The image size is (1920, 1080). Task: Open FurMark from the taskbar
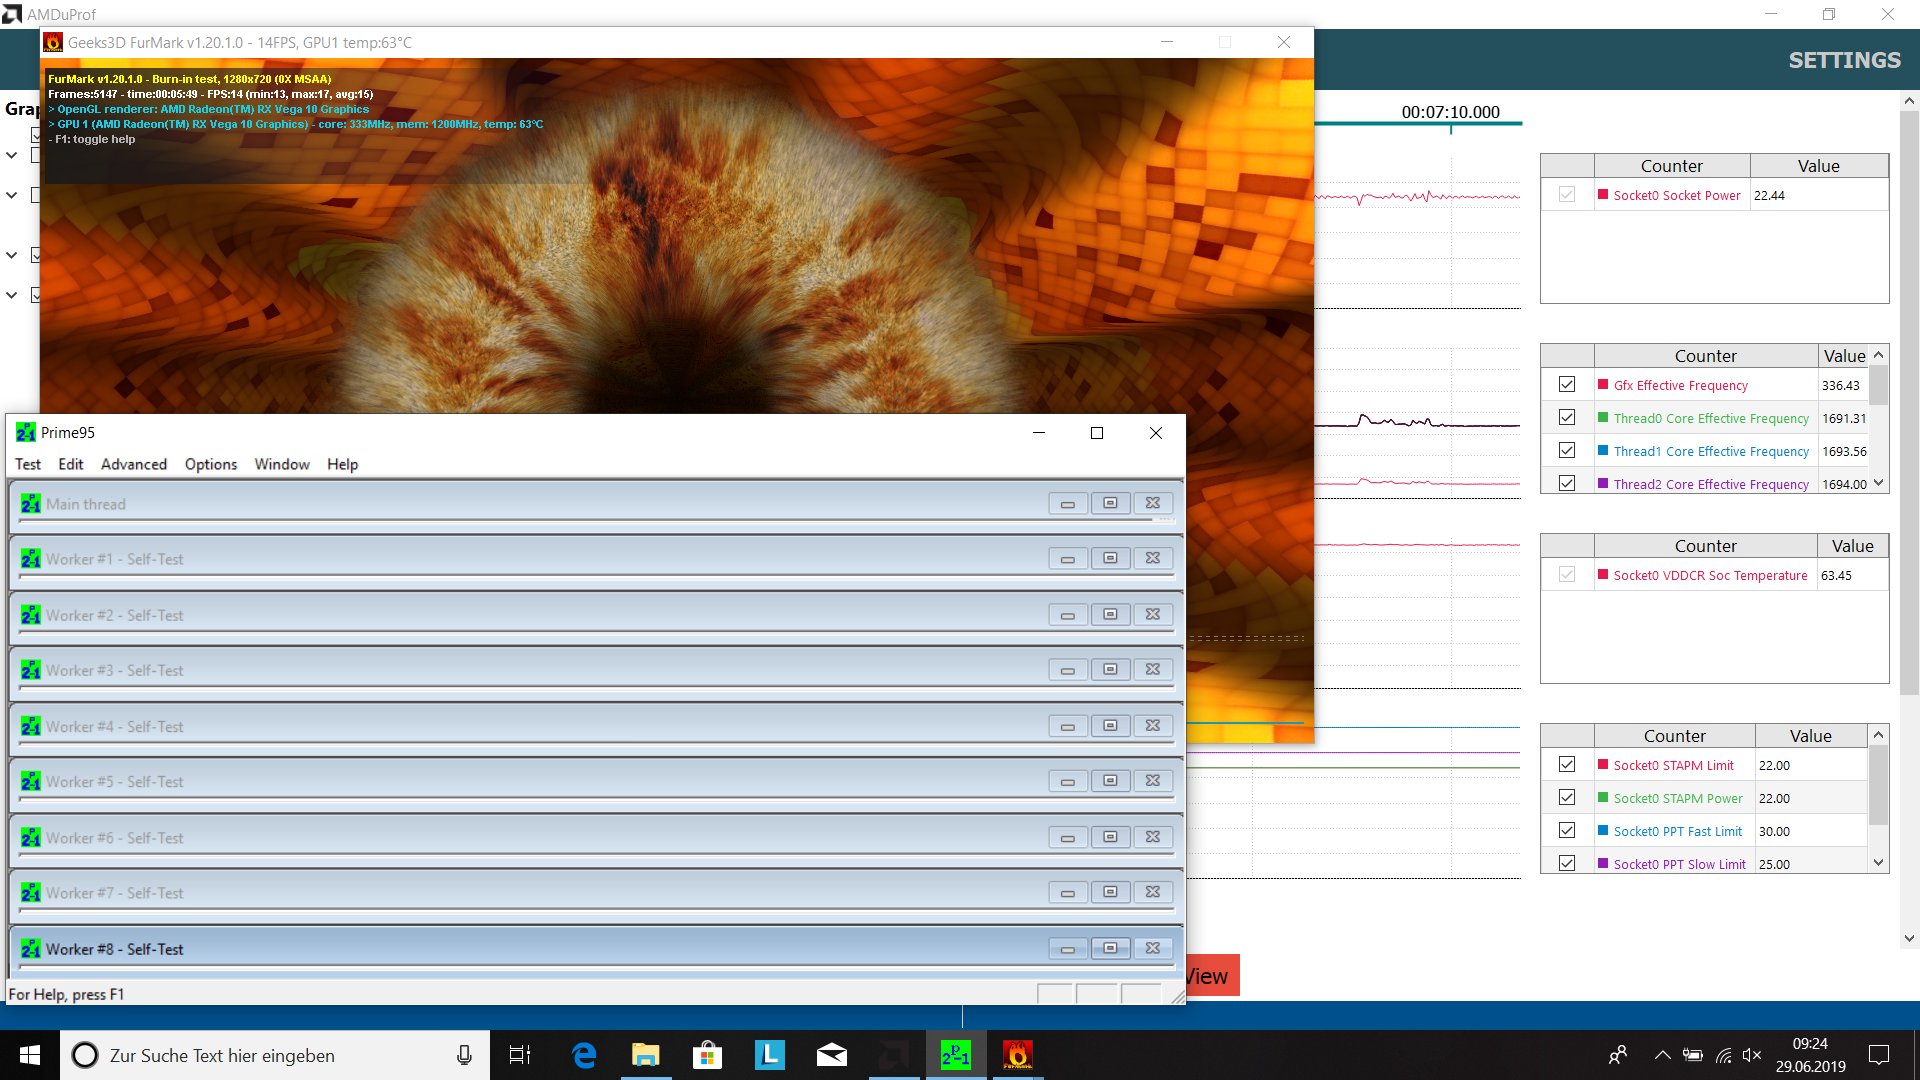(x=1017, y=1055)
